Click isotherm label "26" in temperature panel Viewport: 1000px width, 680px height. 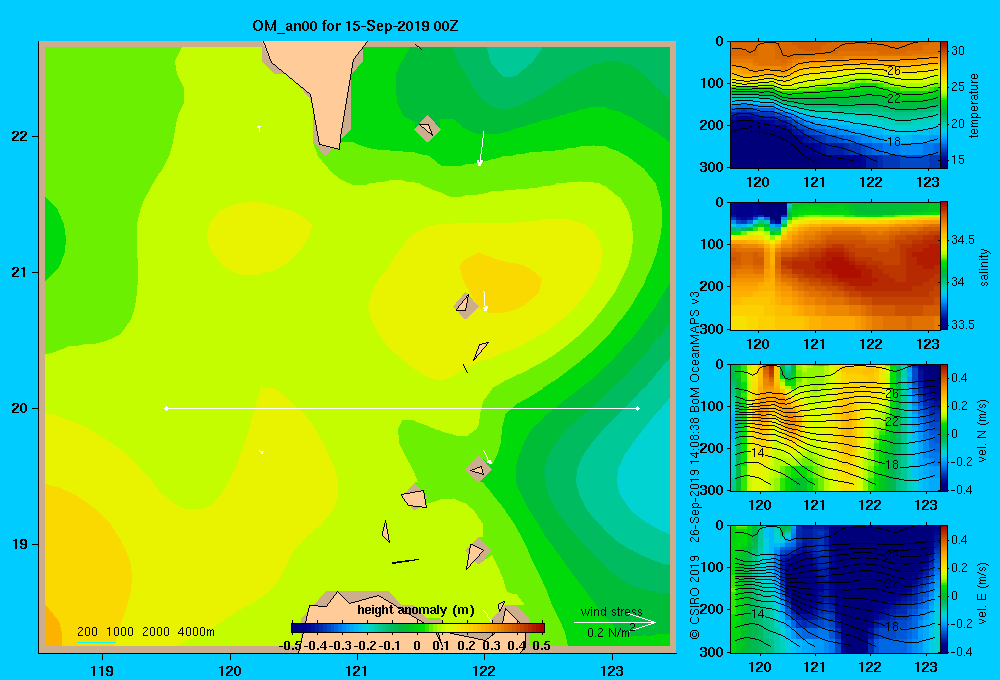click(x=894, y=71)
